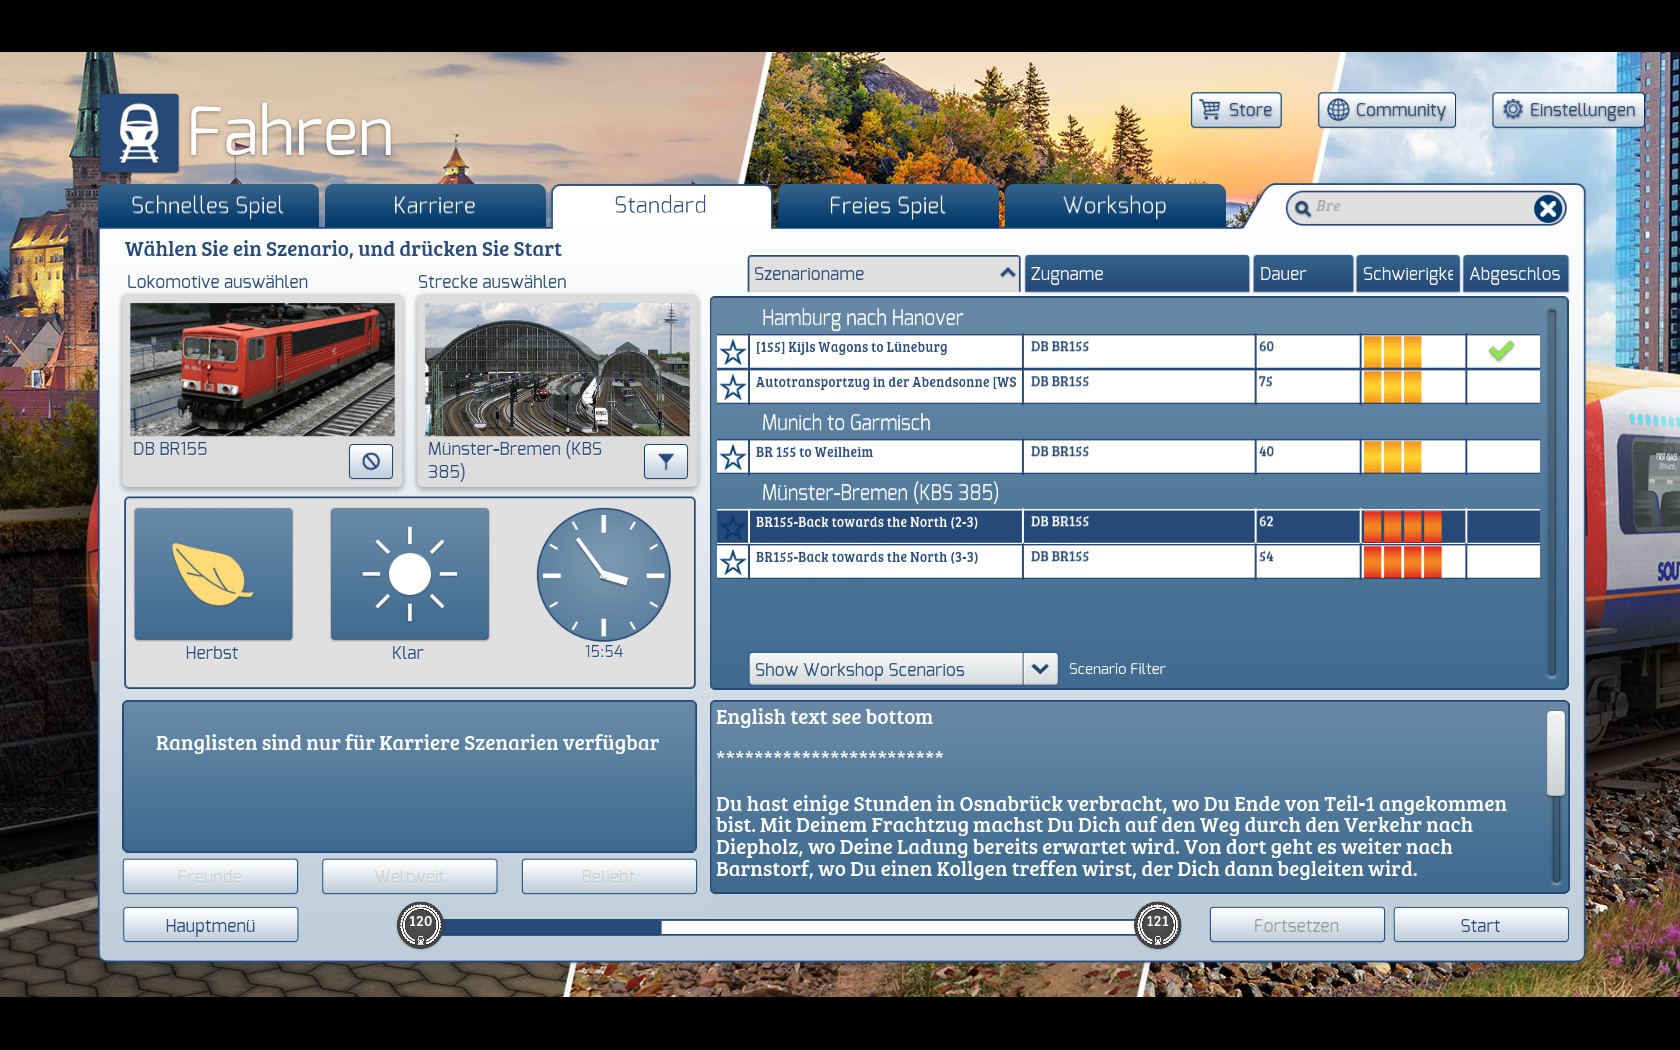Select scenario Autotransportzug in der Abendsonne
Image resolution: width=1680 pixels, height=1050 pixels.
[1128, 387]
